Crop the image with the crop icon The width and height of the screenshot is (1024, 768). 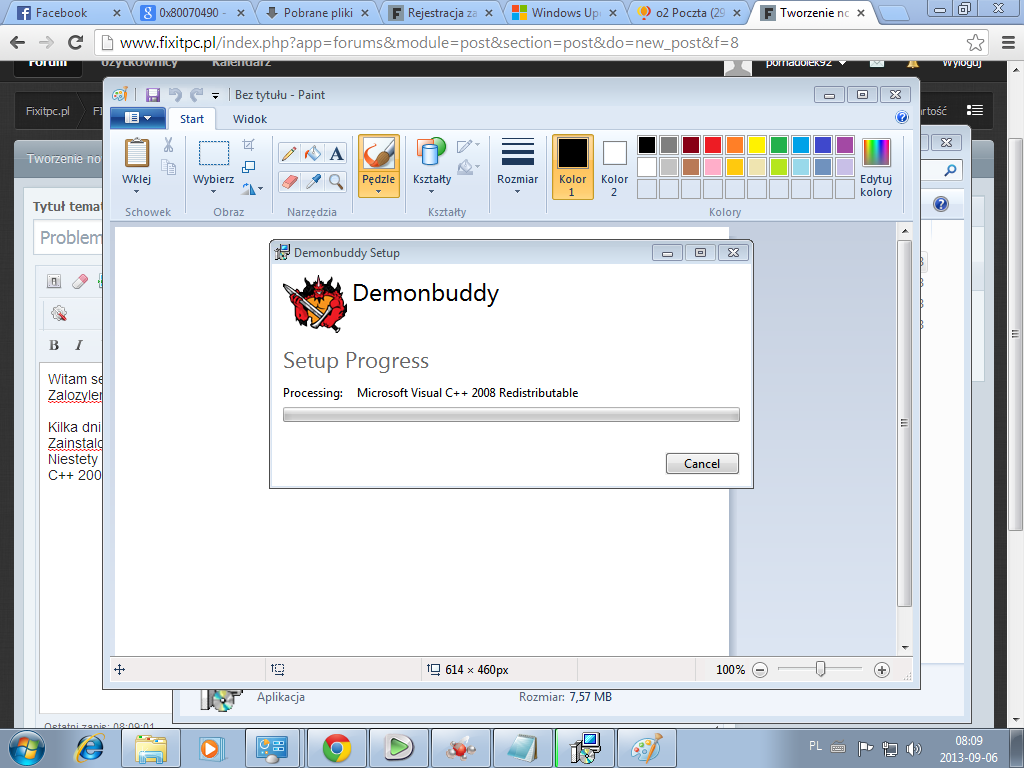click(x=248, y=144)
